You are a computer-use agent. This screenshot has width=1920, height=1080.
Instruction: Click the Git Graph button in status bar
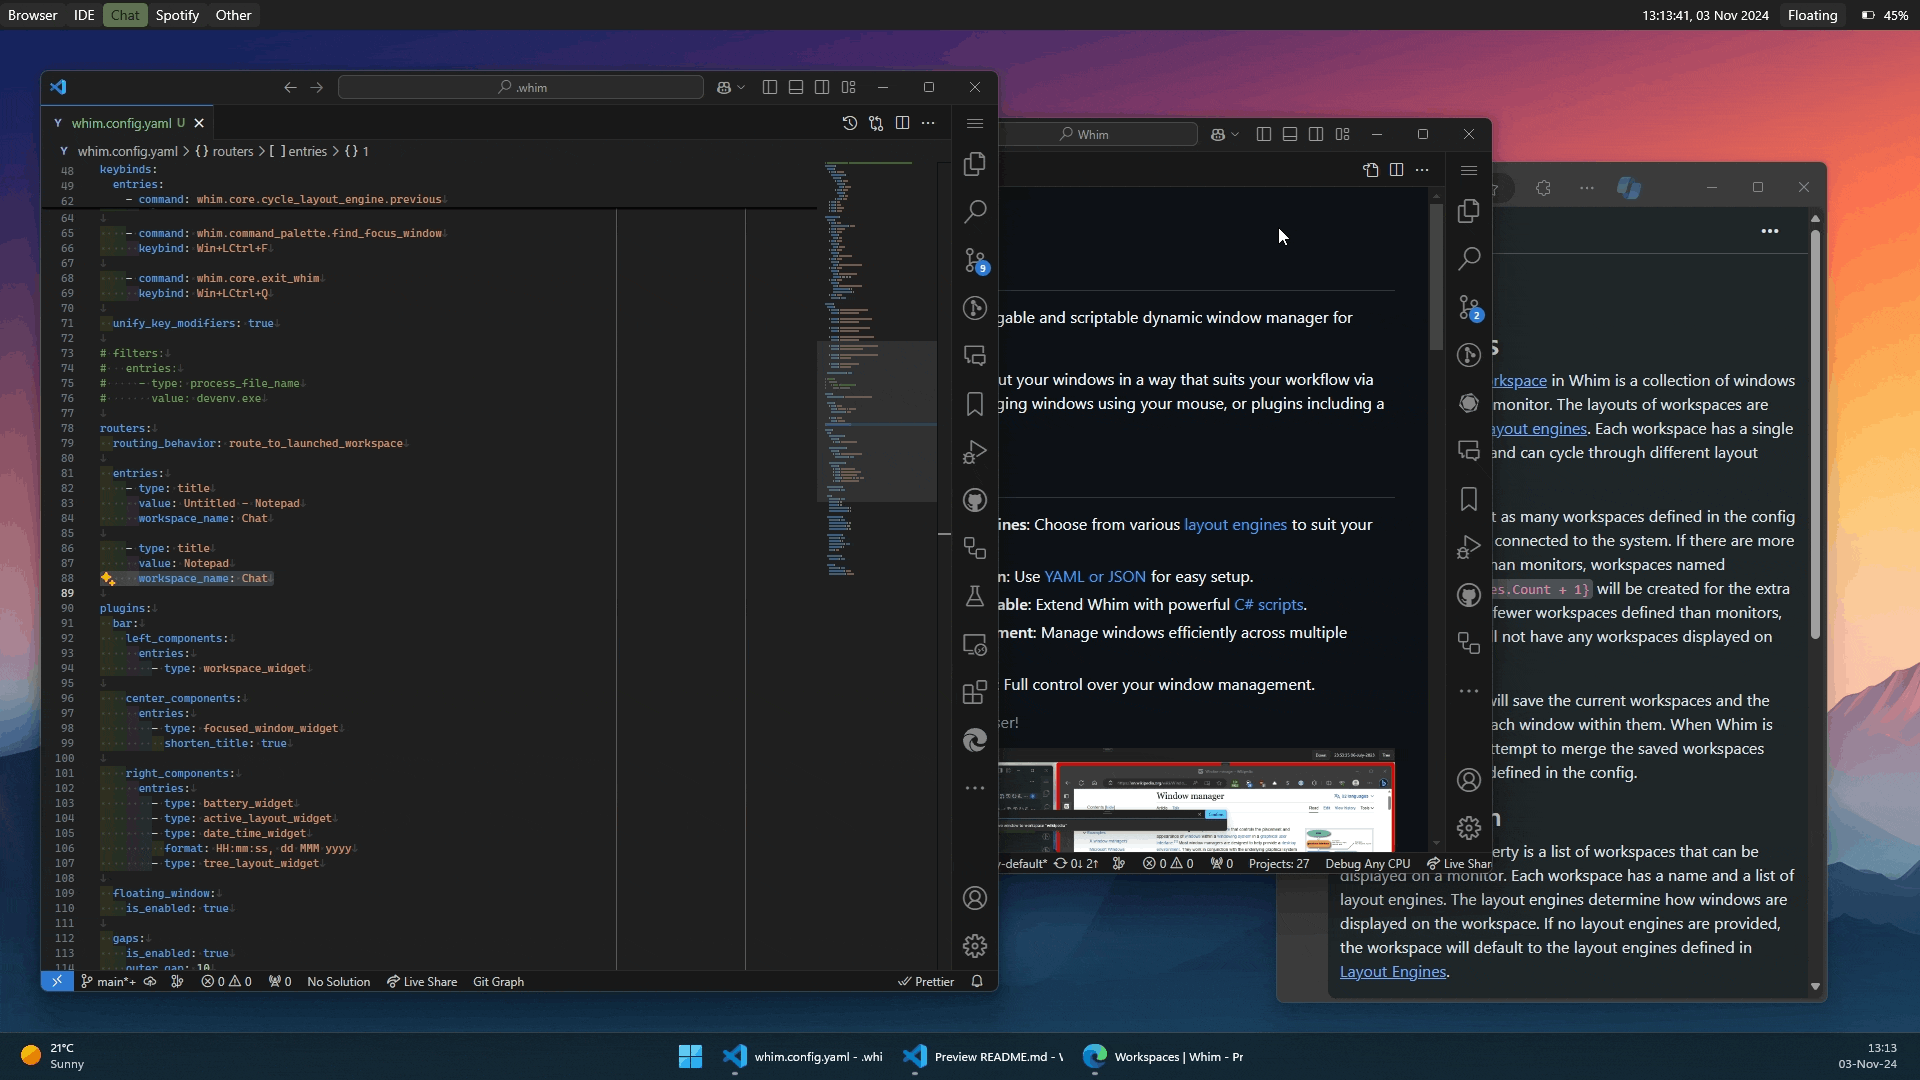pos(498,981)
